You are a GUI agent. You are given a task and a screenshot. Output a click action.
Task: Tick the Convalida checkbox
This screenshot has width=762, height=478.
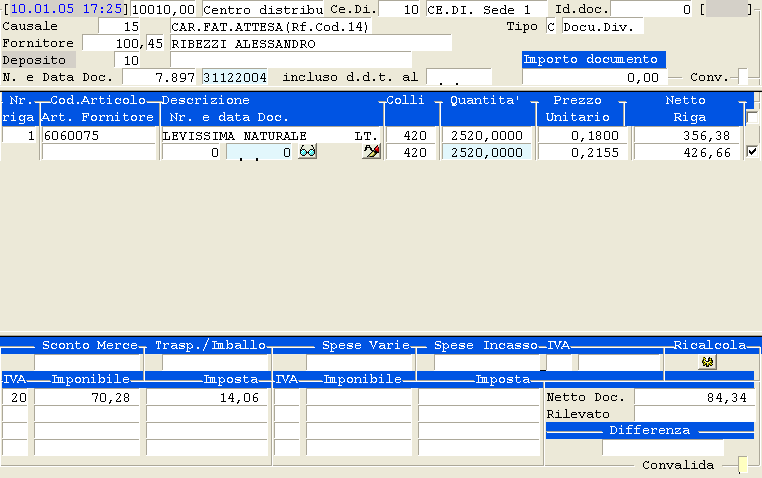point(742,465)
